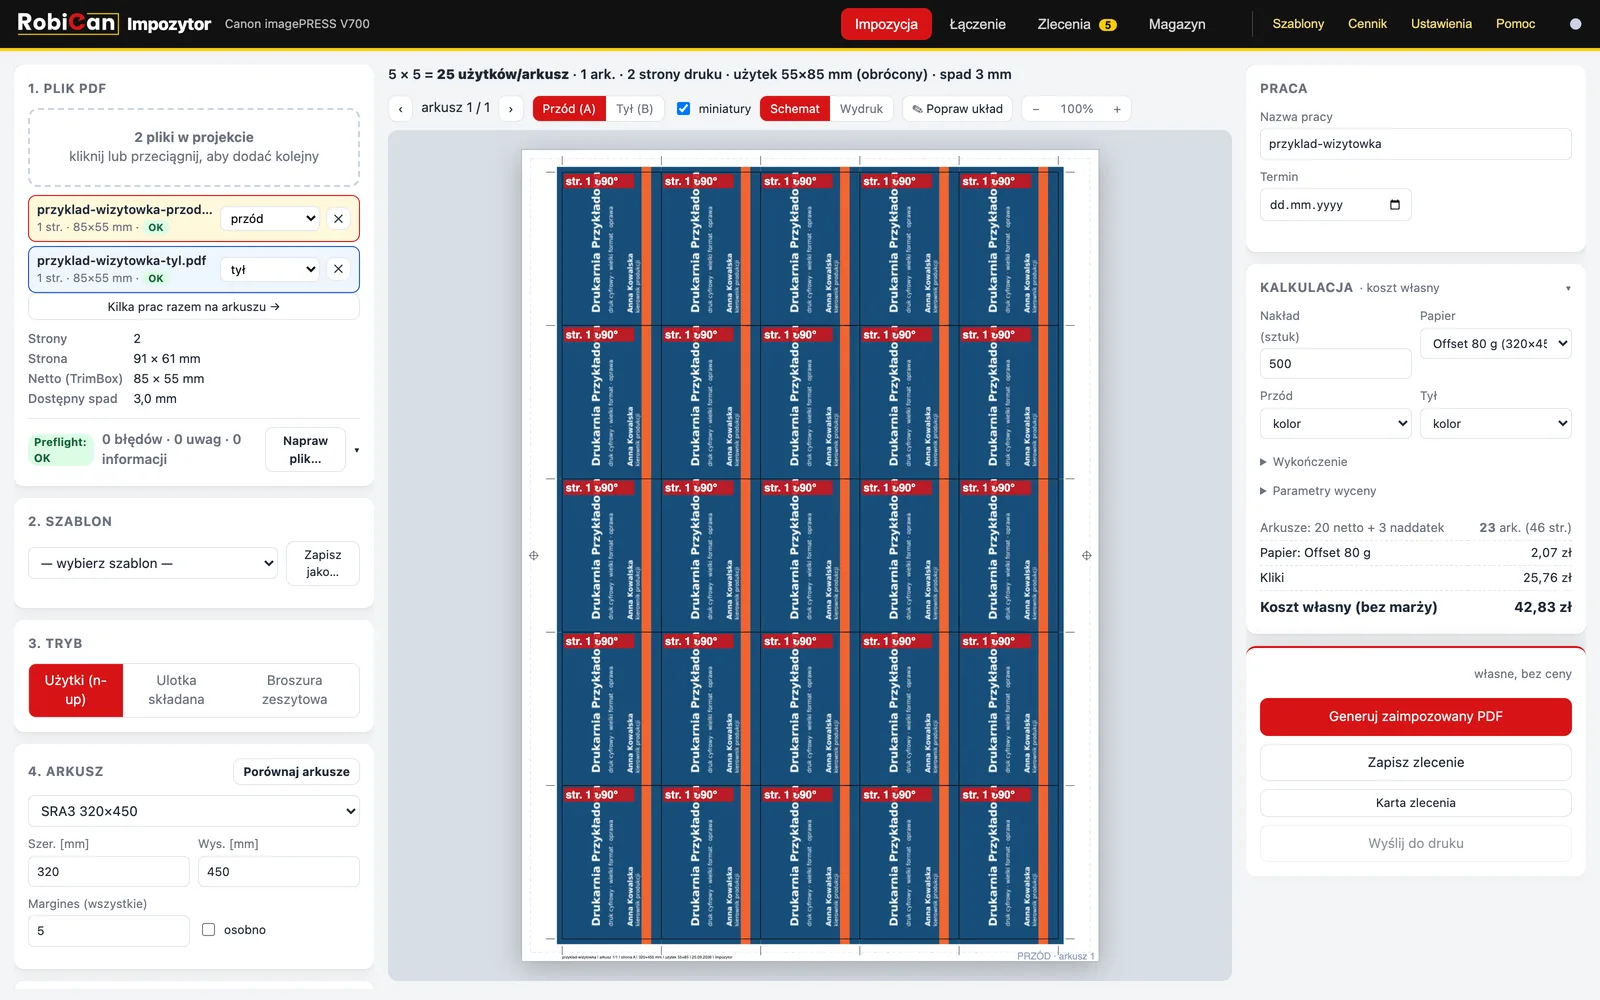The width and height of the screenshot is (1600, 1000).
Task: Switch preview to Tył (B) side
Action: 634,109
